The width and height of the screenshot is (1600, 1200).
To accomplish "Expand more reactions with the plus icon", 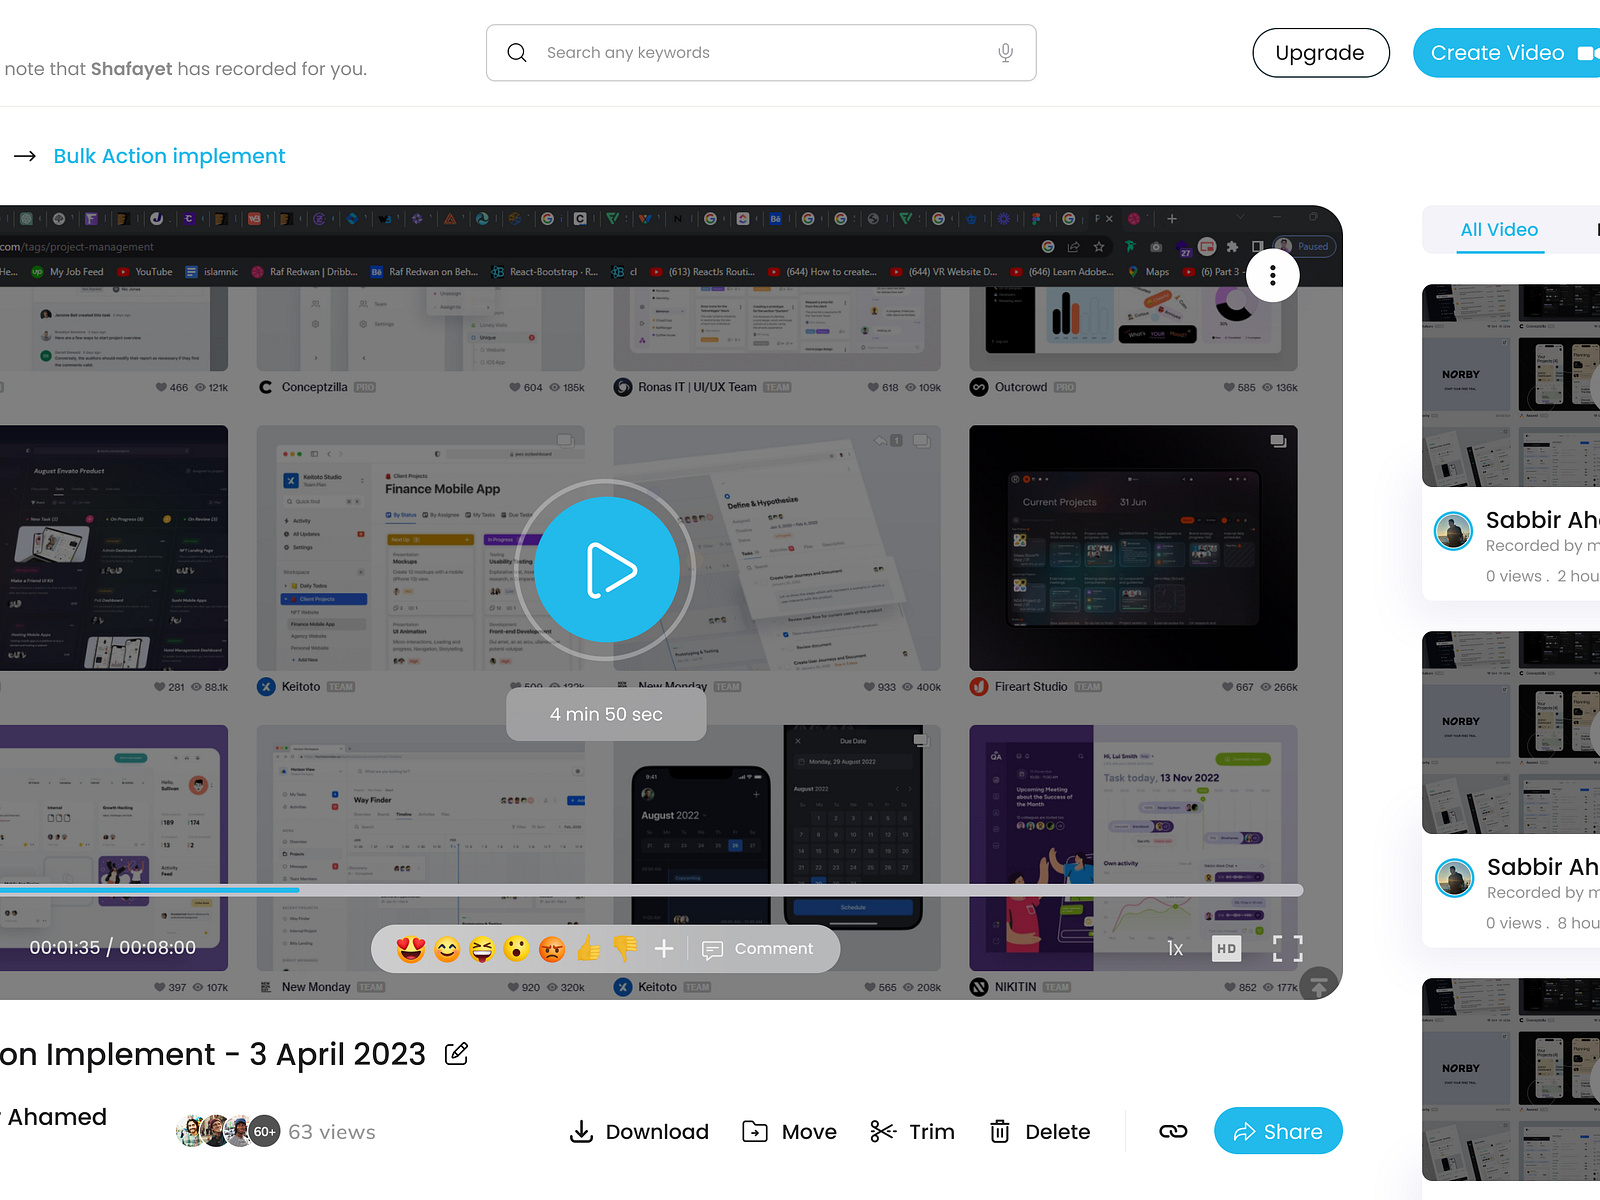I will tap(663, 948).
